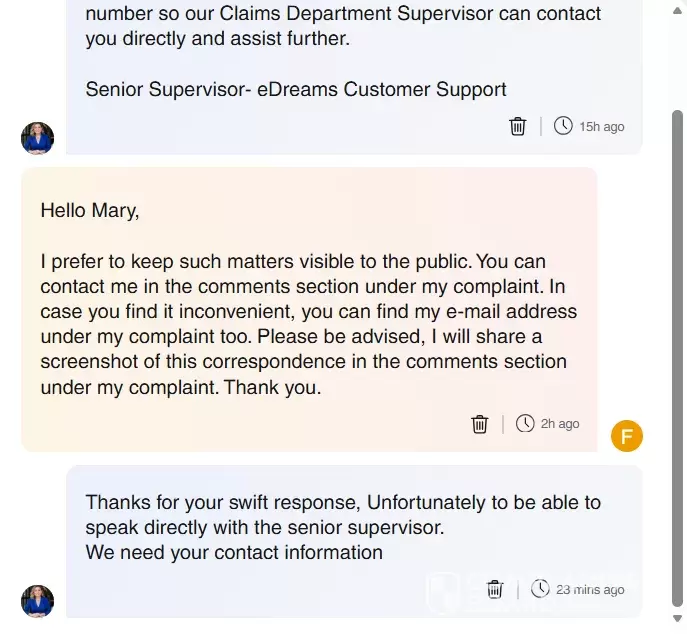Click the 'We need your contact information' line
Image resolution: width=687 pixels, height=635 pixels.
coord(234,552)
